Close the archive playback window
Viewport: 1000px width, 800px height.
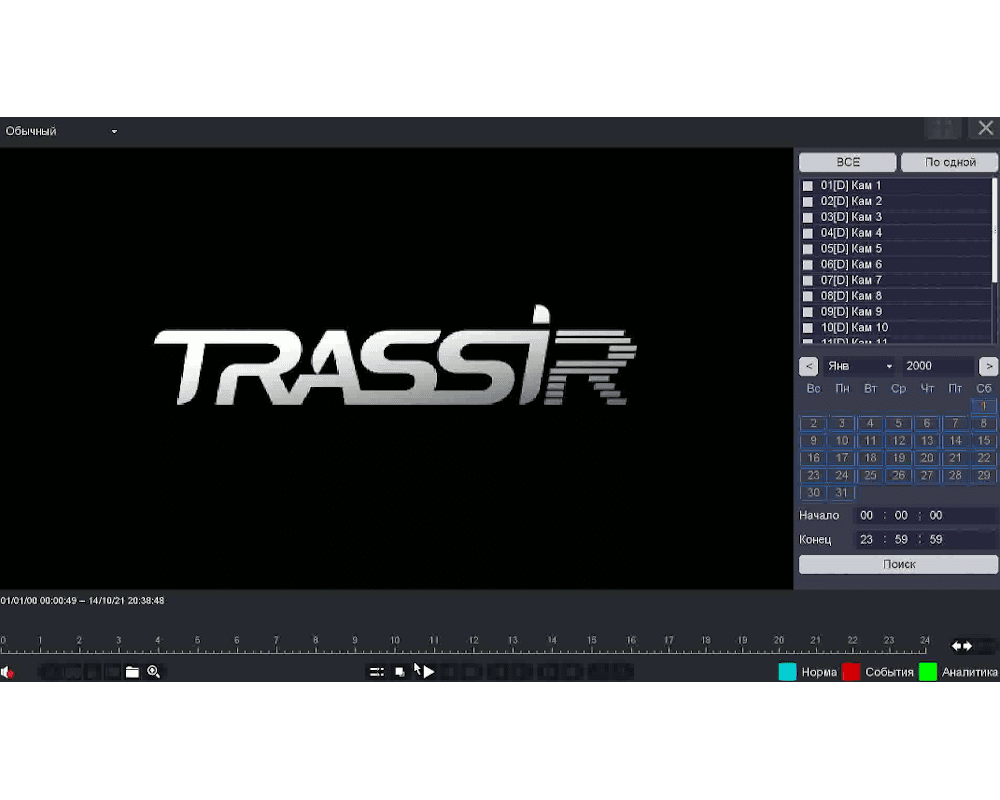coord(985,128)
